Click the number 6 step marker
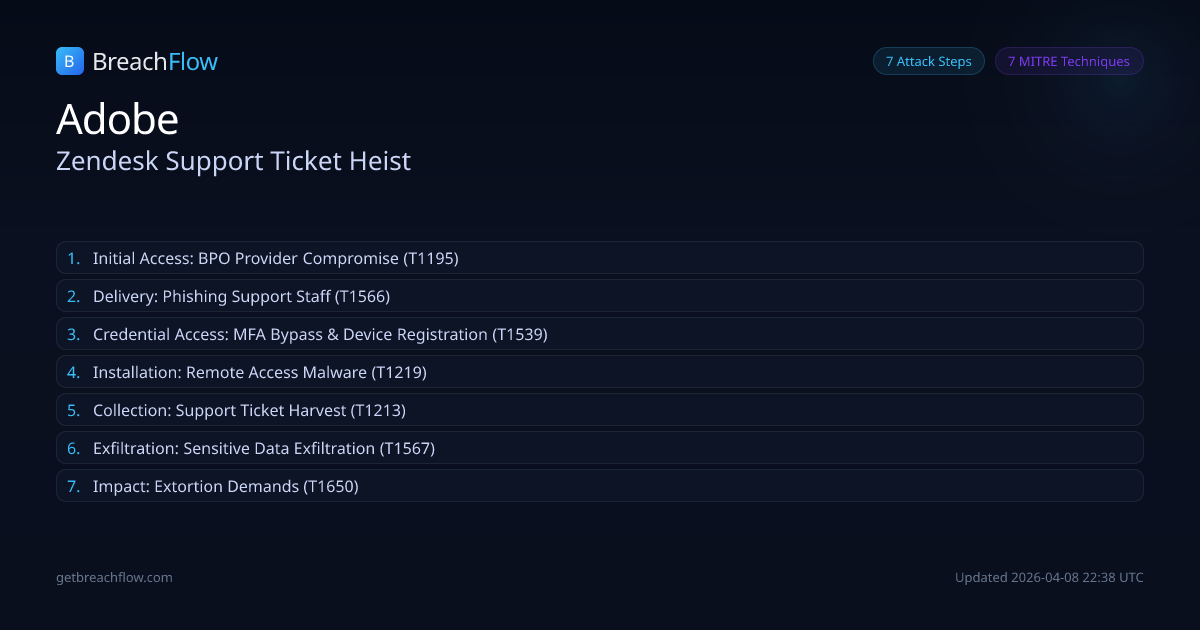Screen dimensions: 1200x630 tap(73, 448)
